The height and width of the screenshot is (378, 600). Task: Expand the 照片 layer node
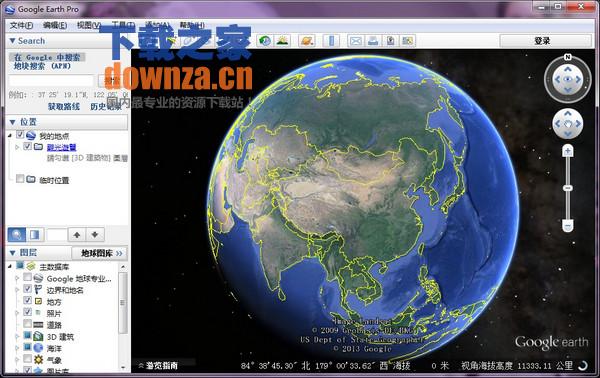(17, 313)
